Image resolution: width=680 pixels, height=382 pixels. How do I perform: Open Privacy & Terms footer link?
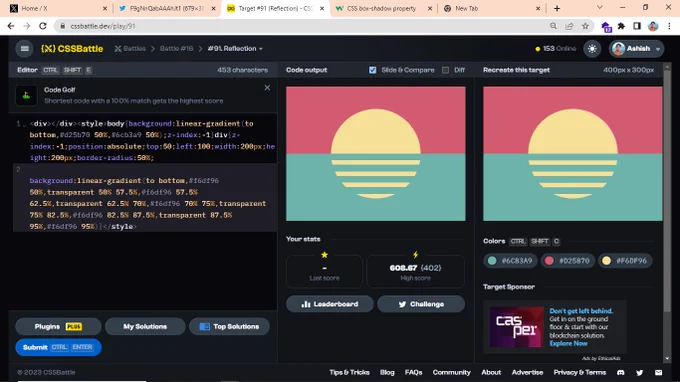click(579, 372)
